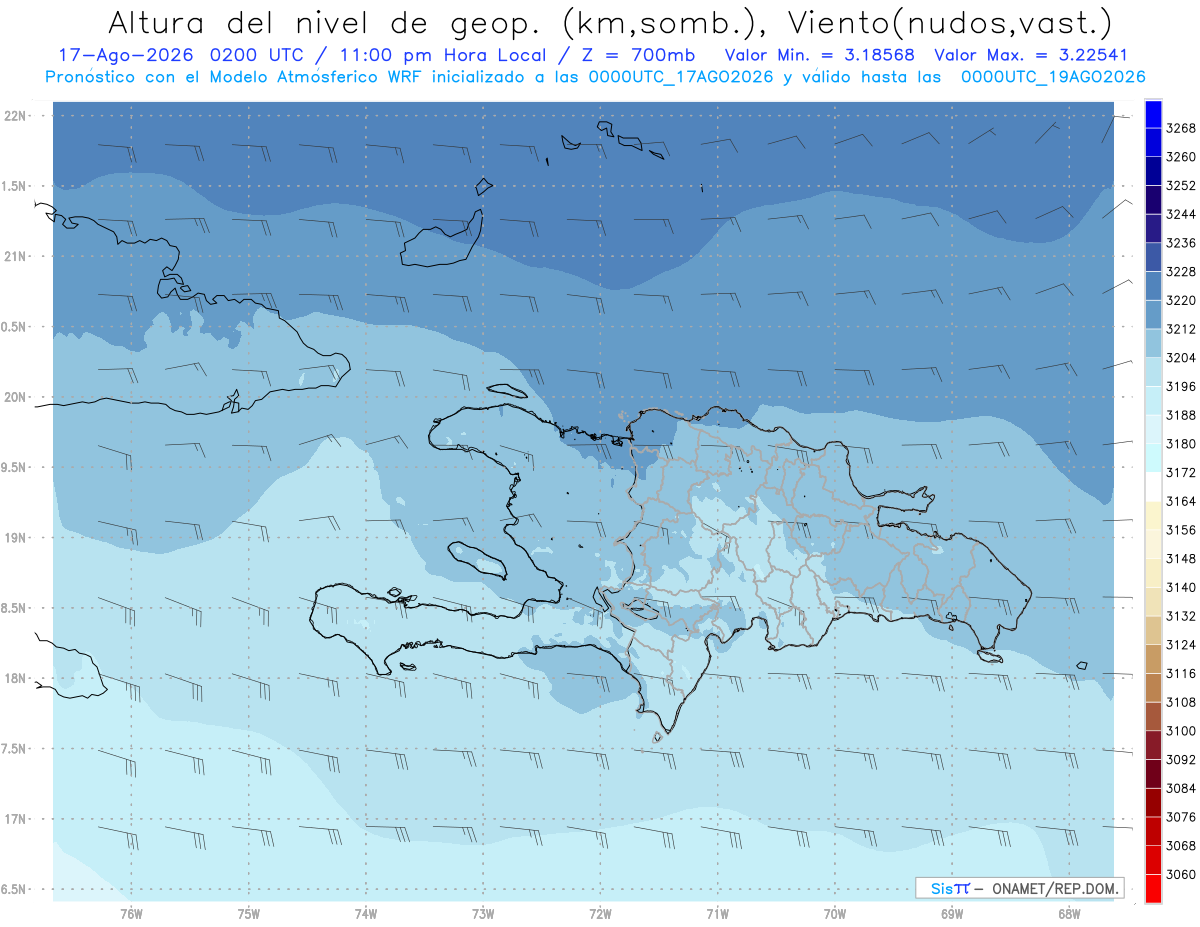Screen dimensions: 1200x927
Task: Click the 71W longitude label
Action: [717, 913]
